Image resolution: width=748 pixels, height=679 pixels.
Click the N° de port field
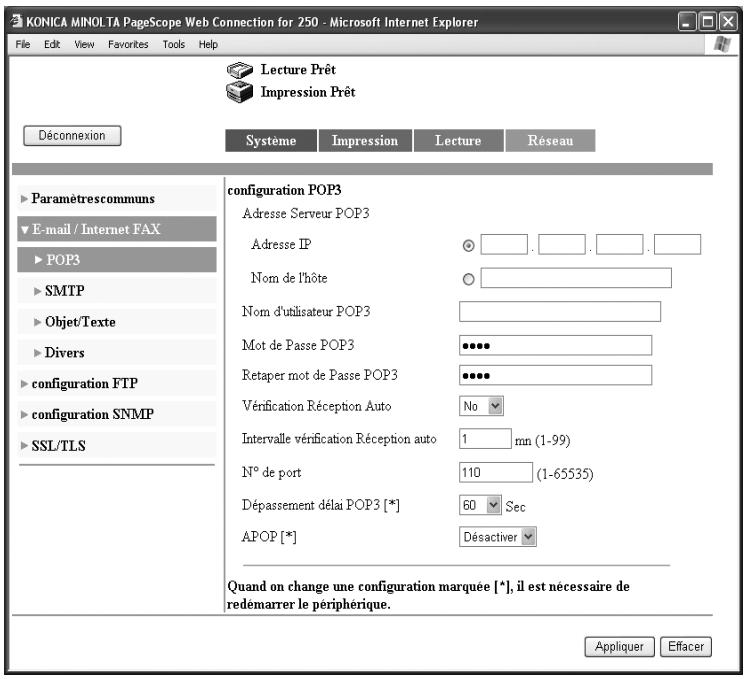(496, 472)
